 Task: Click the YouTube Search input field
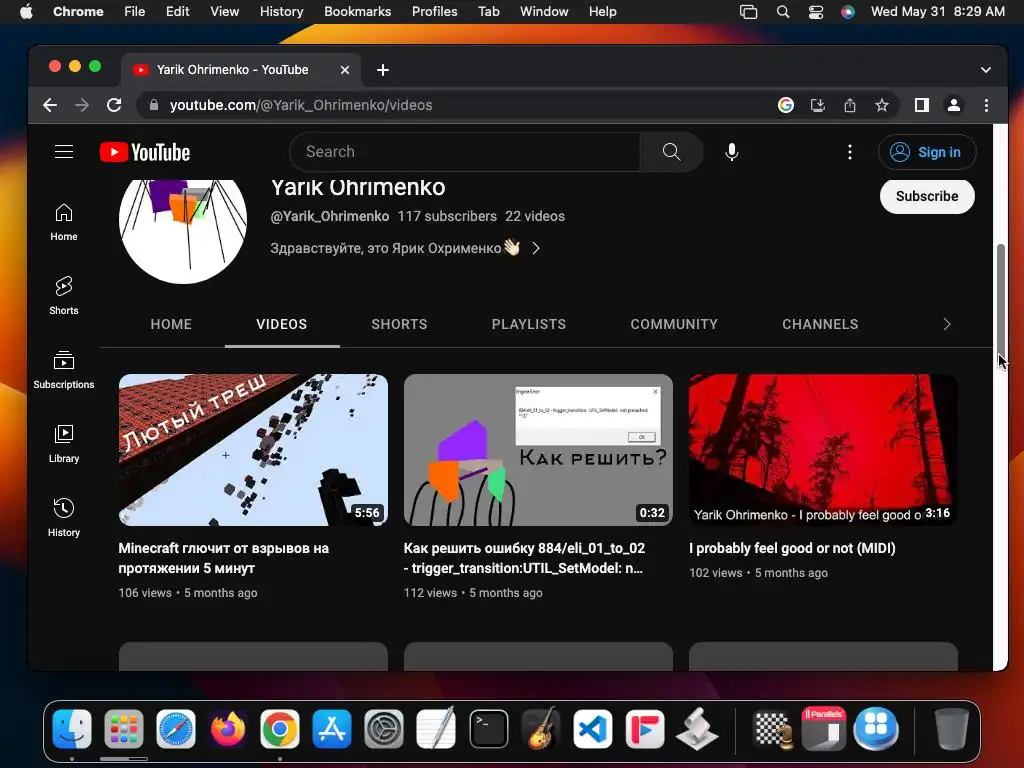point(465,152)
